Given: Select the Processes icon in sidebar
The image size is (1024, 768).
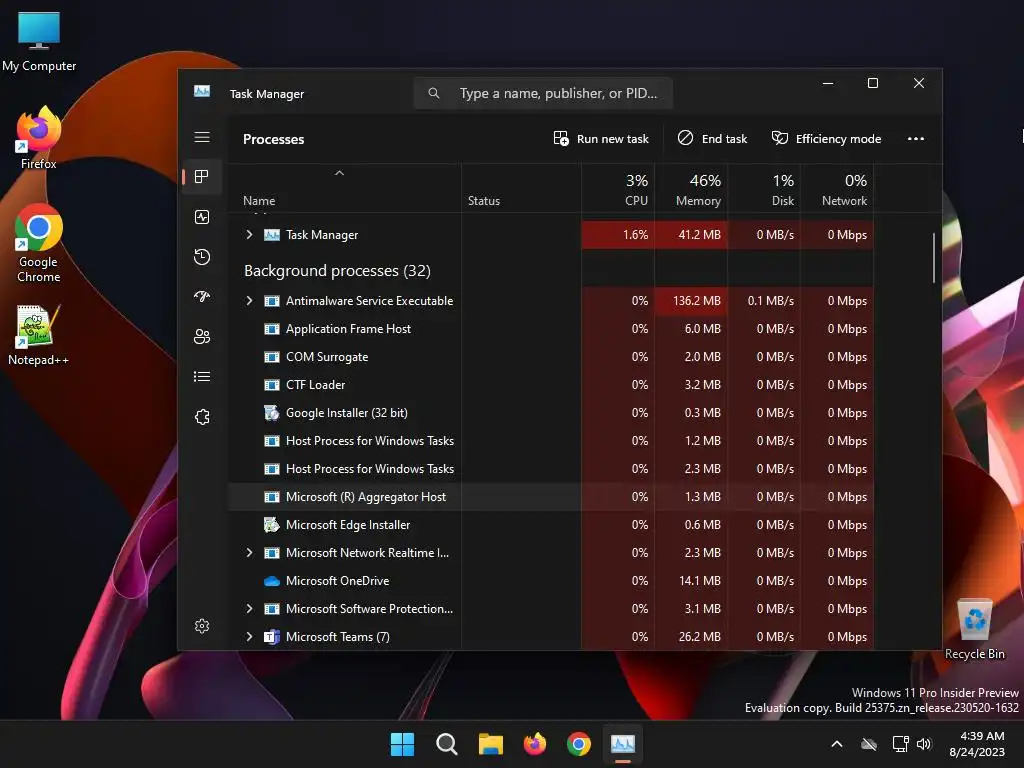Looking at the screenshot, I should click(202, 176).
